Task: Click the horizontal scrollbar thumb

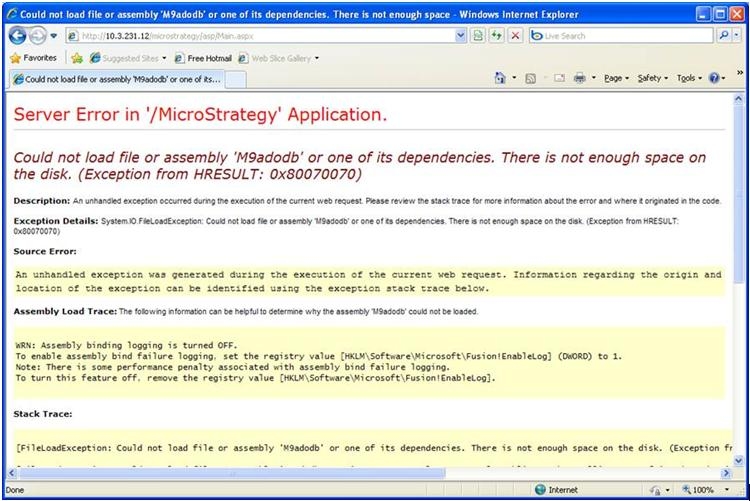Action: (x=232, y=473)
